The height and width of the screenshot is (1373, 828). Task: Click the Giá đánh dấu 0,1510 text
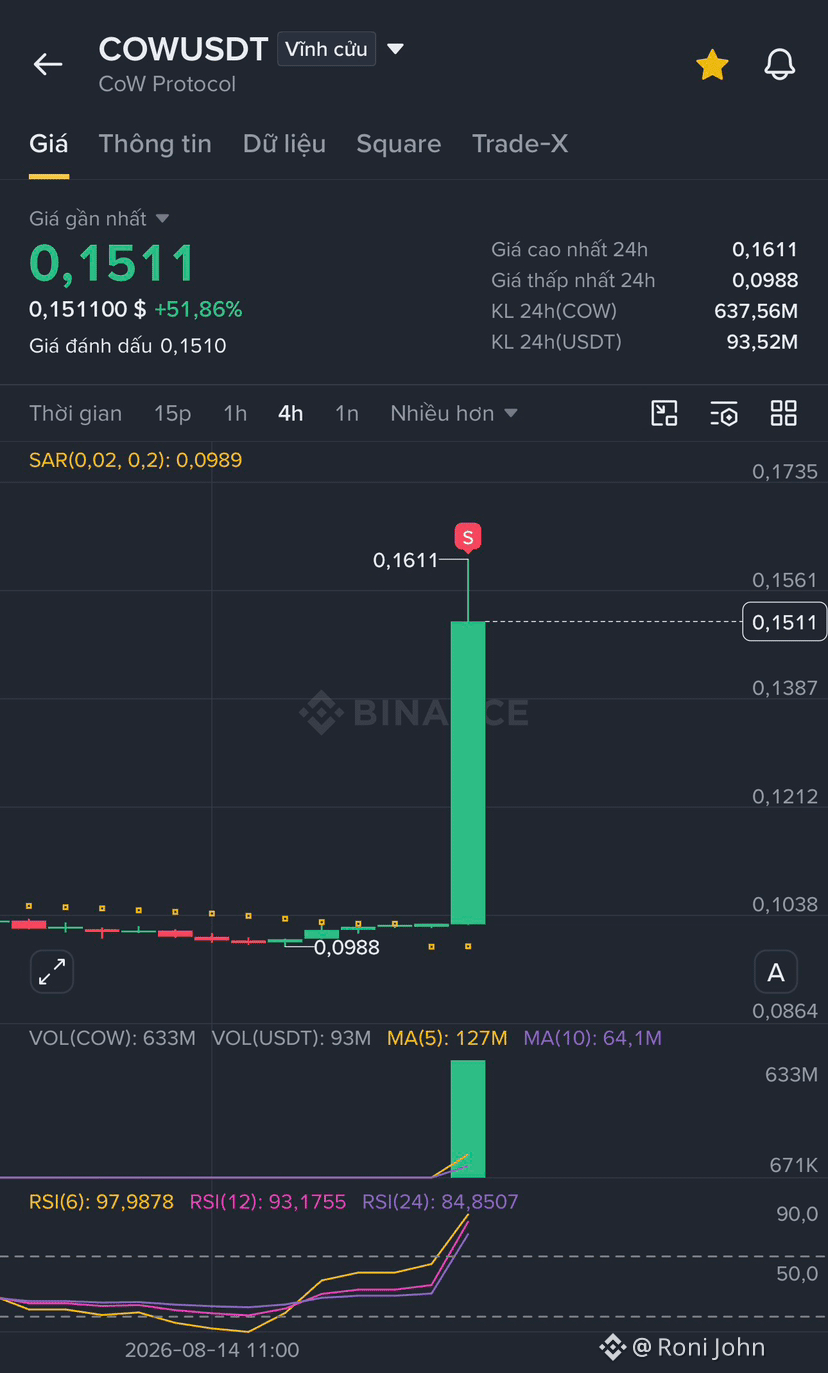[128, 346]
